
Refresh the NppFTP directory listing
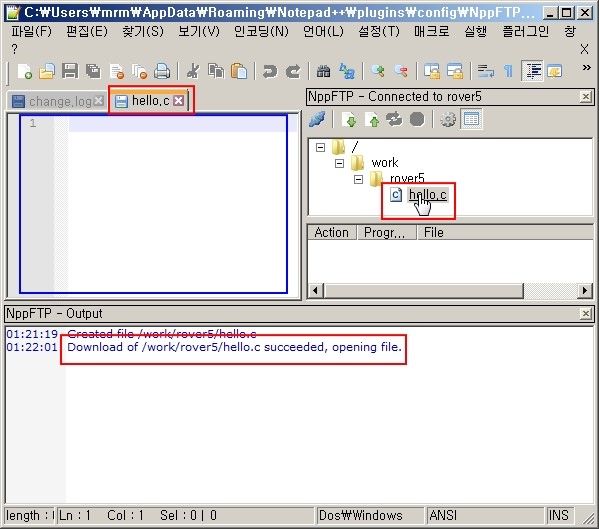[394, 120]
